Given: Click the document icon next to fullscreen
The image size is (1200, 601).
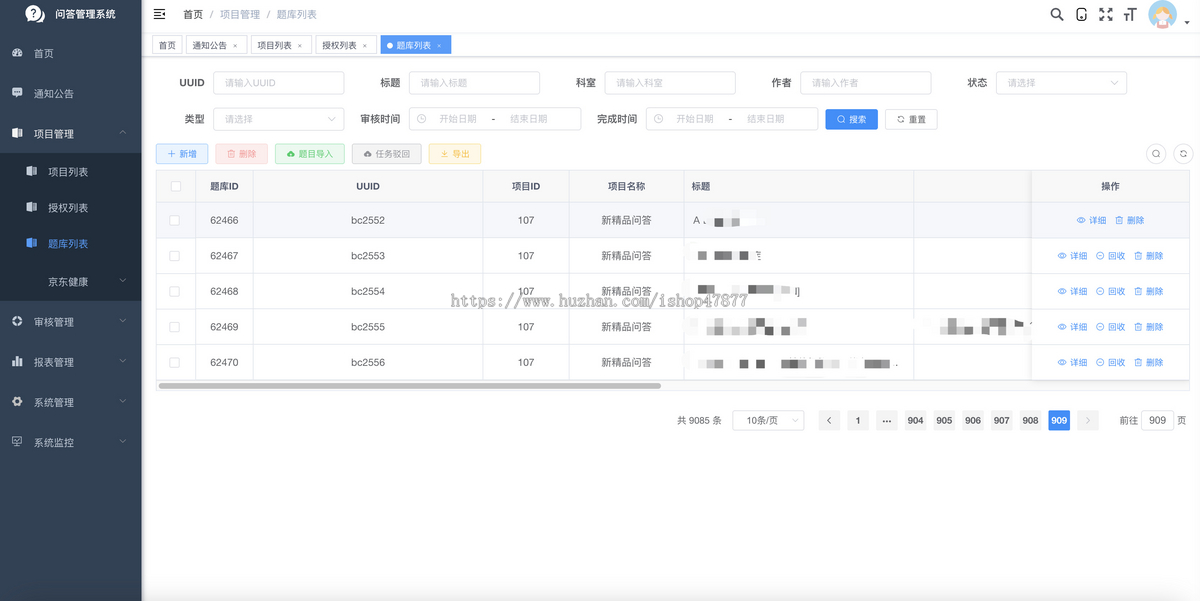Looking at the screenshot, I should [x=1081, y=14].
